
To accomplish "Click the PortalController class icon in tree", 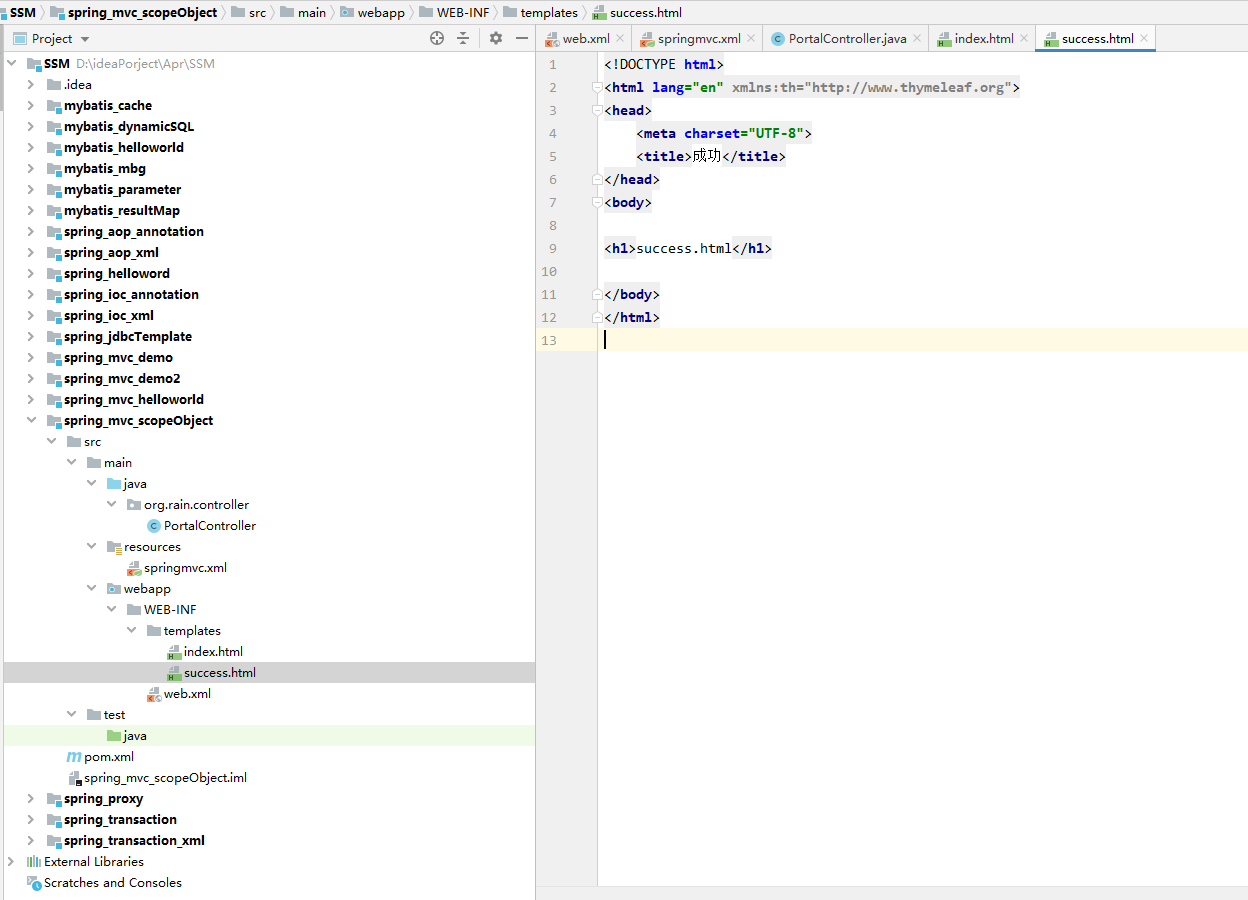I will tap(153, 526).
